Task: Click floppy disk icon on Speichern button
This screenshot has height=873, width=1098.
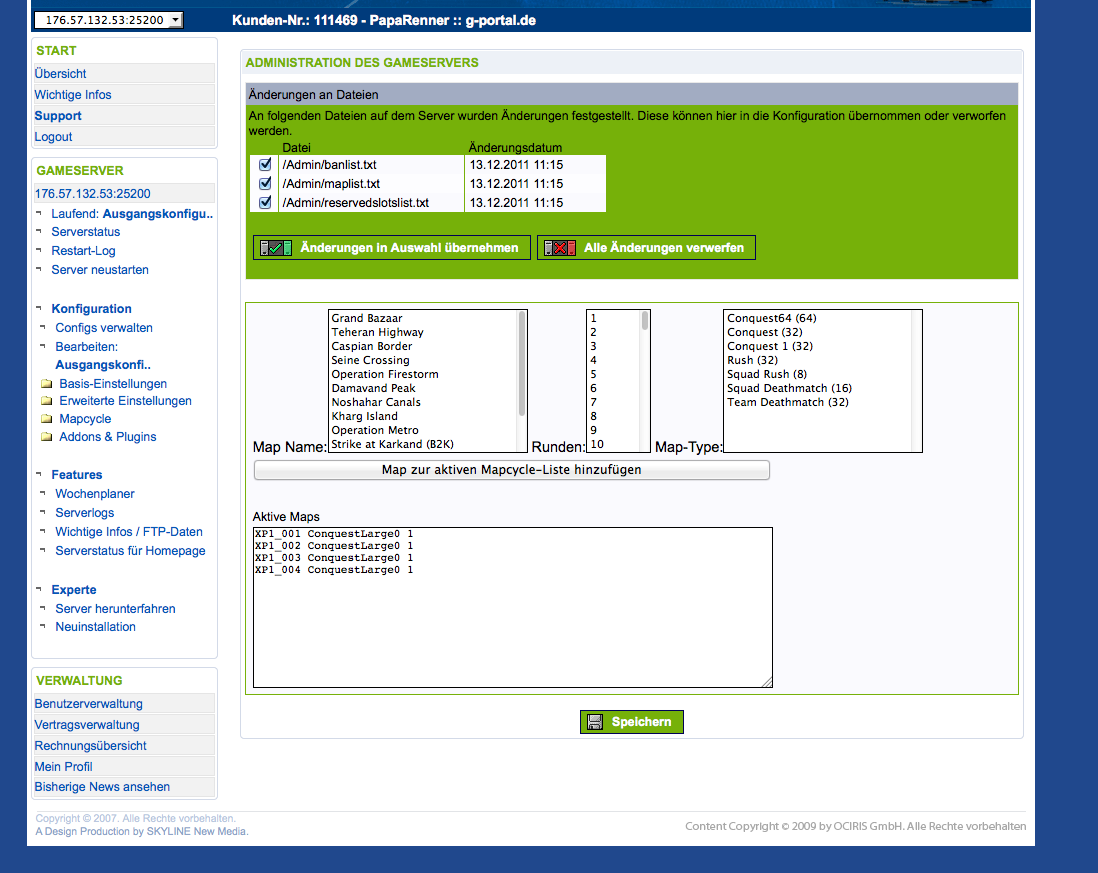Action: (x=595, y=722)
